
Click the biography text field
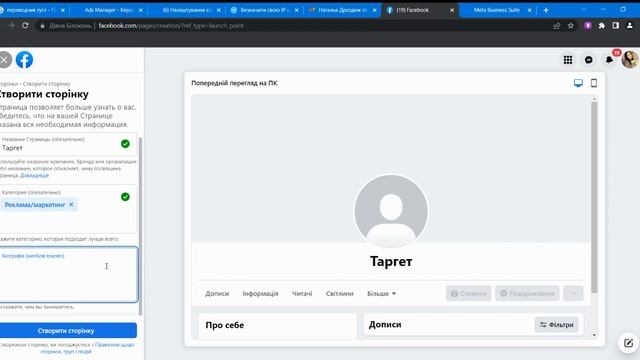(x=69, y=274)
